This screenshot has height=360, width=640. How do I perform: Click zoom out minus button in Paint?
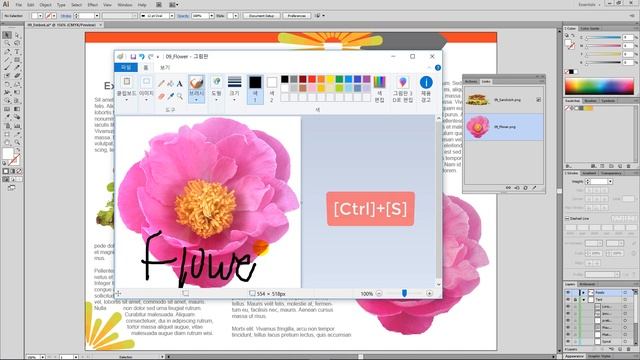[x=379, y=293]
